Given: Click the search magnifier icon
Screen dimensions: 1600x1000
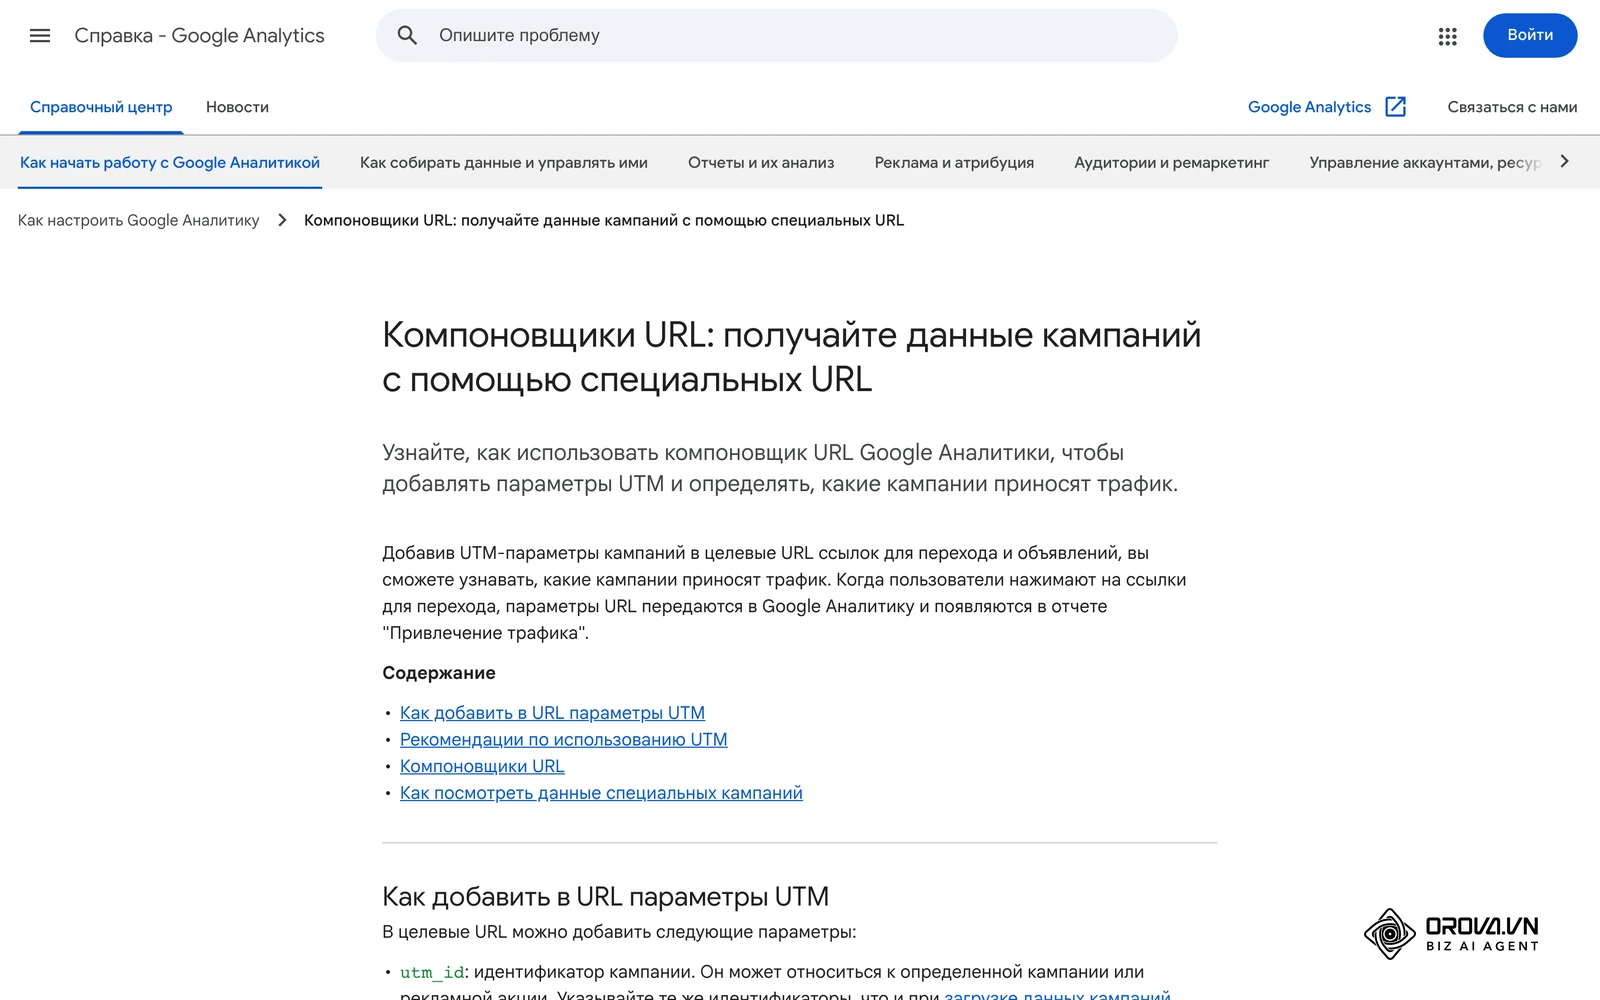Looking at the screenshot, I should (x=407, y=36).
